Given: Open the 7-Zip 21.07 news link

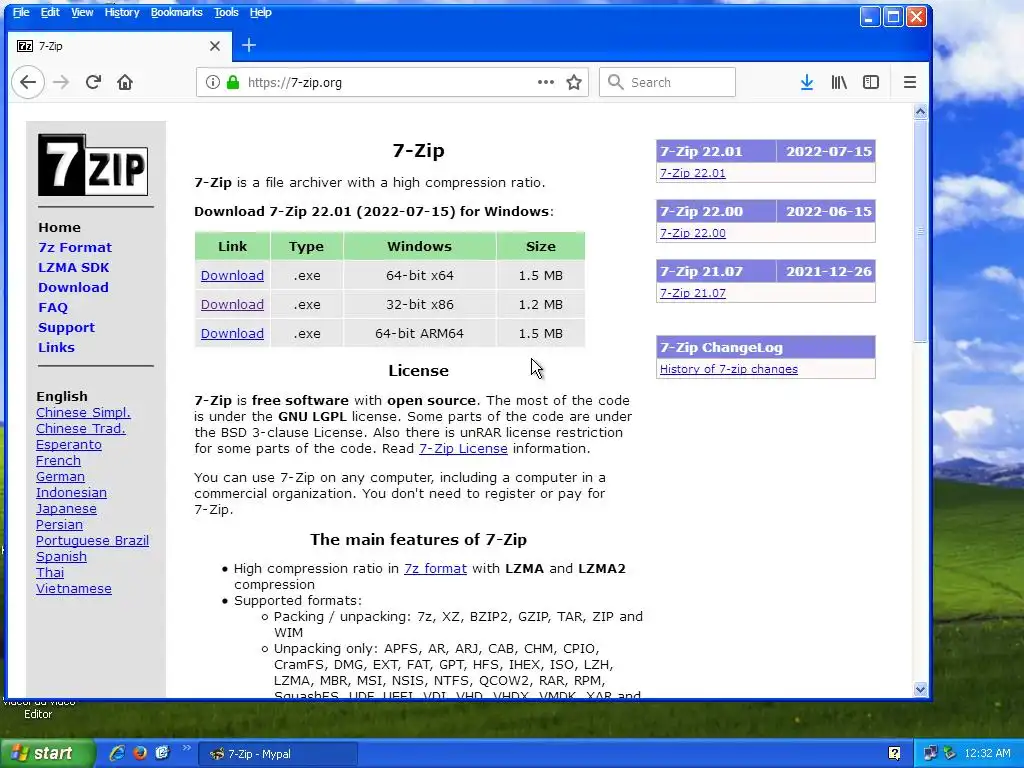Looking at the screenshot, I should click(x=692, y=293).
